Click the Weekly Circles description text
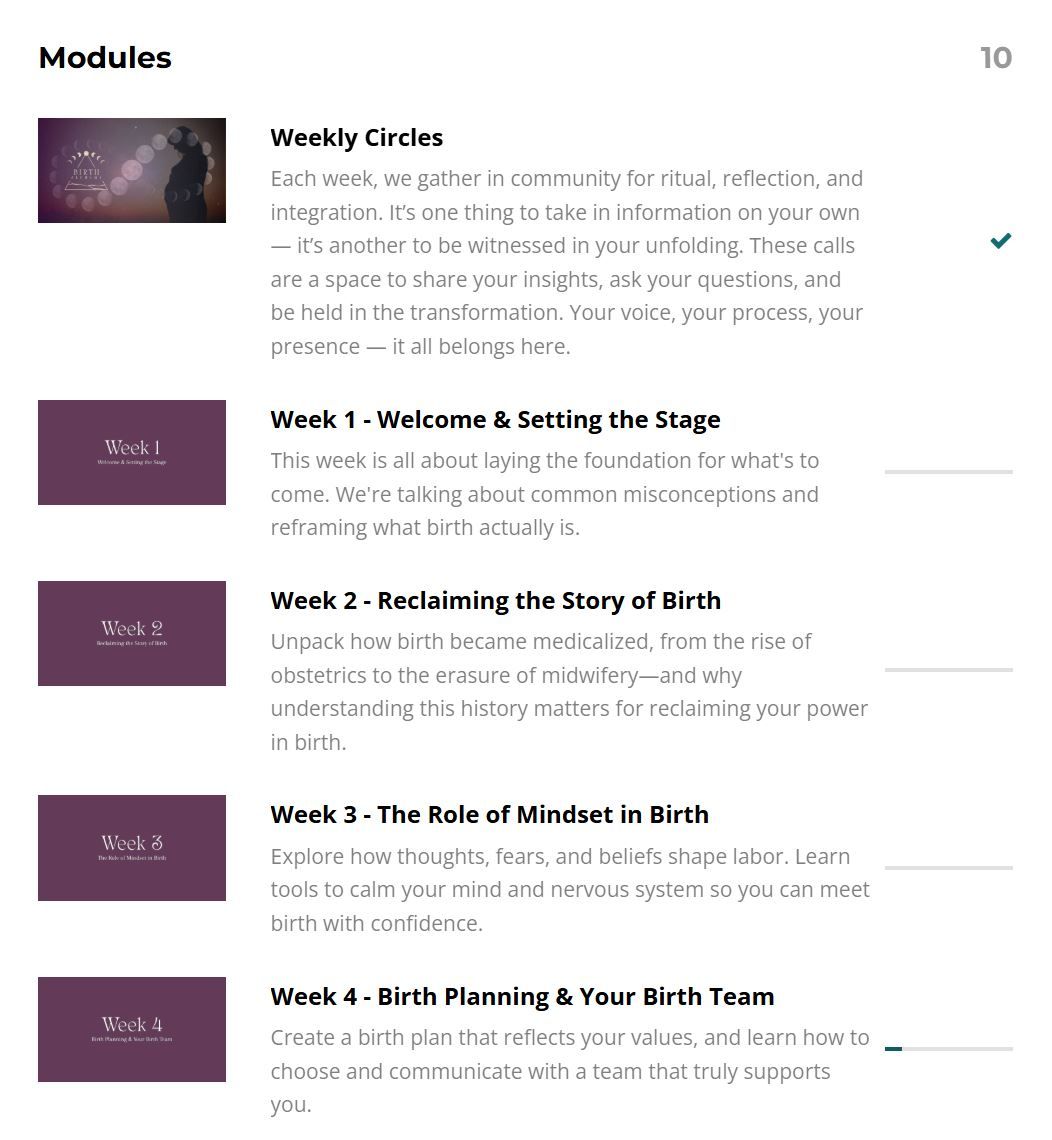Screen dimensions: 1052x1140 click(x=567, y=263)
